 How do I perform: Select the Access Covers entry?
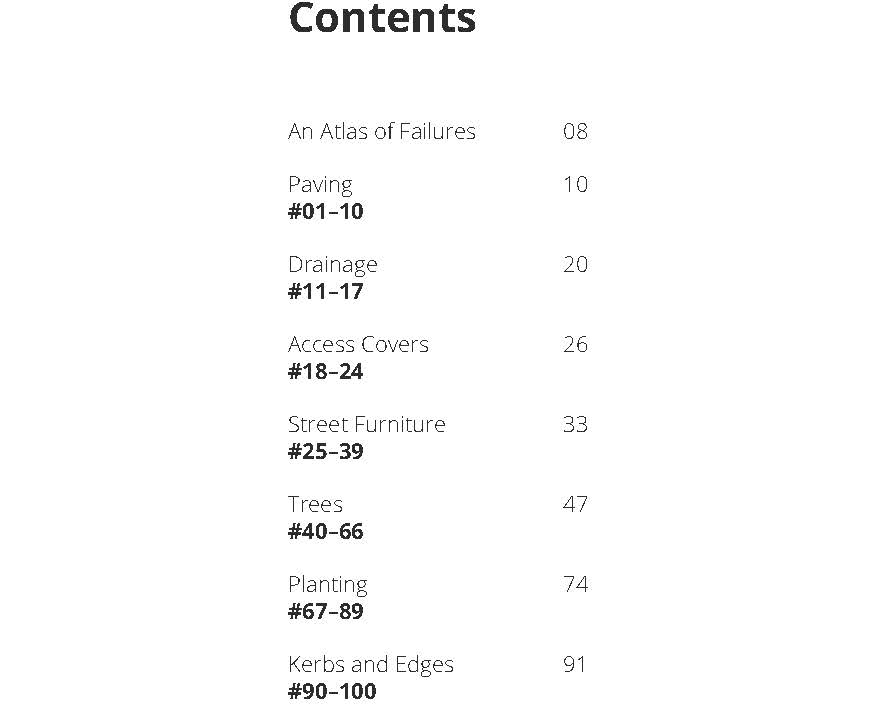pos(358,344)
